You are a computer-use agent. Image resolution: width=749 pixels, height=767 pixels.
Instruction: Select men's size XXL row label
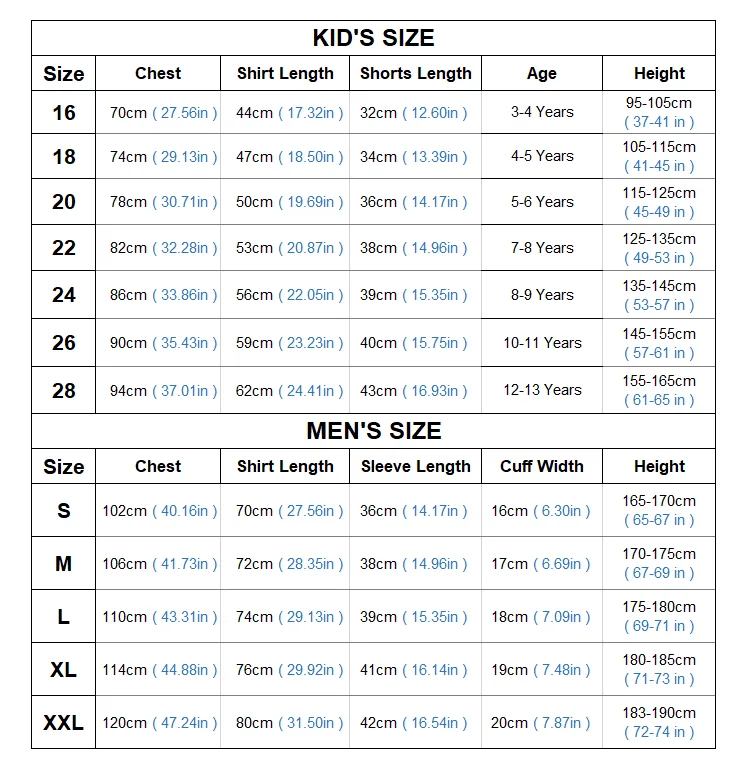pos(63,722)
